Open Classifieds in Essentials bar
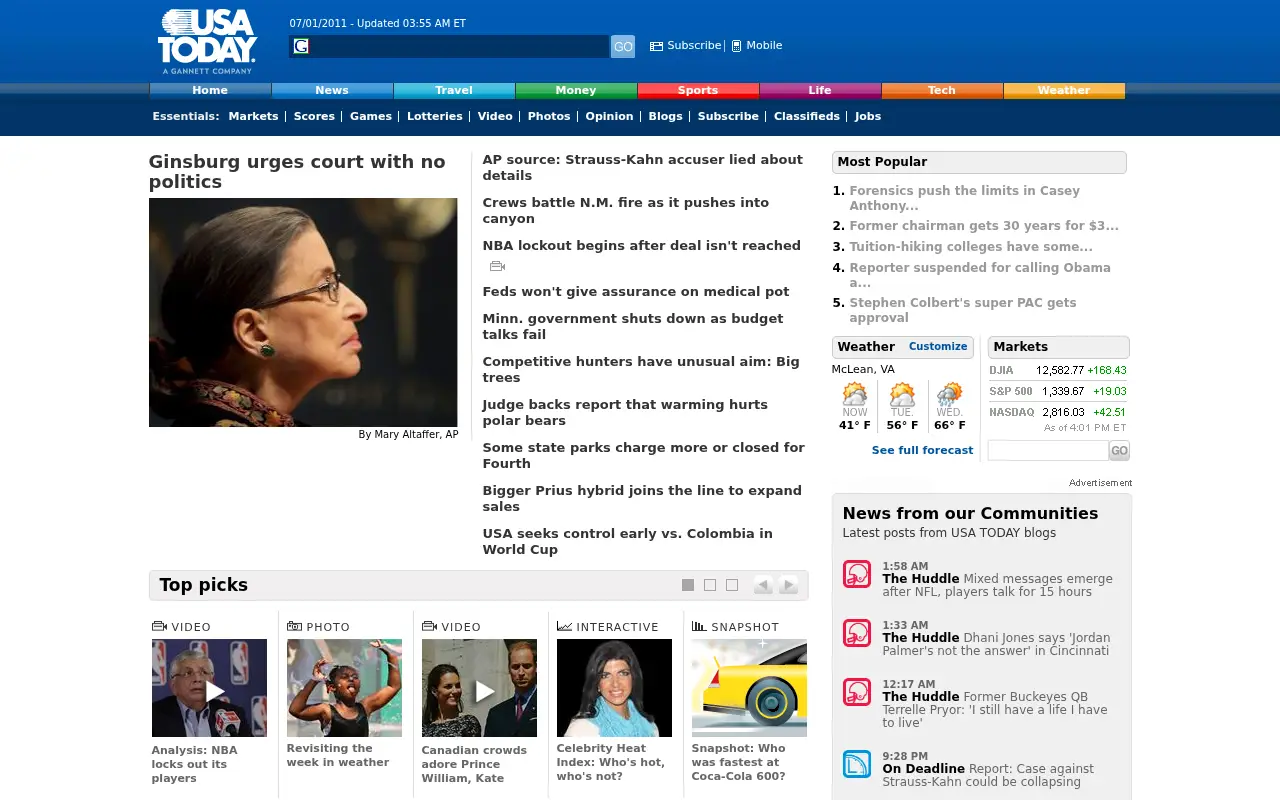Viewport: 1280px width, 800px height. pyautogui.click(x=807, y=116)
